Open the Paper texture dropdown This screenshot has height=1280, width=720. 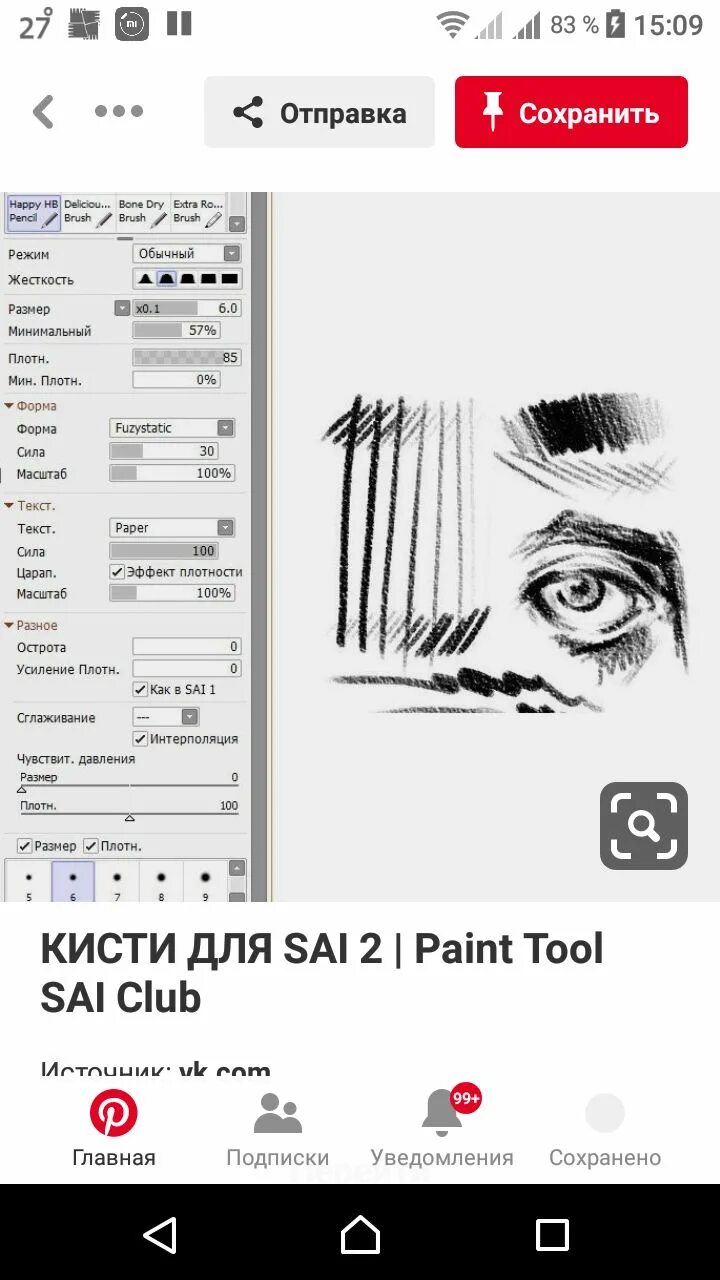(x=172, y=528)
